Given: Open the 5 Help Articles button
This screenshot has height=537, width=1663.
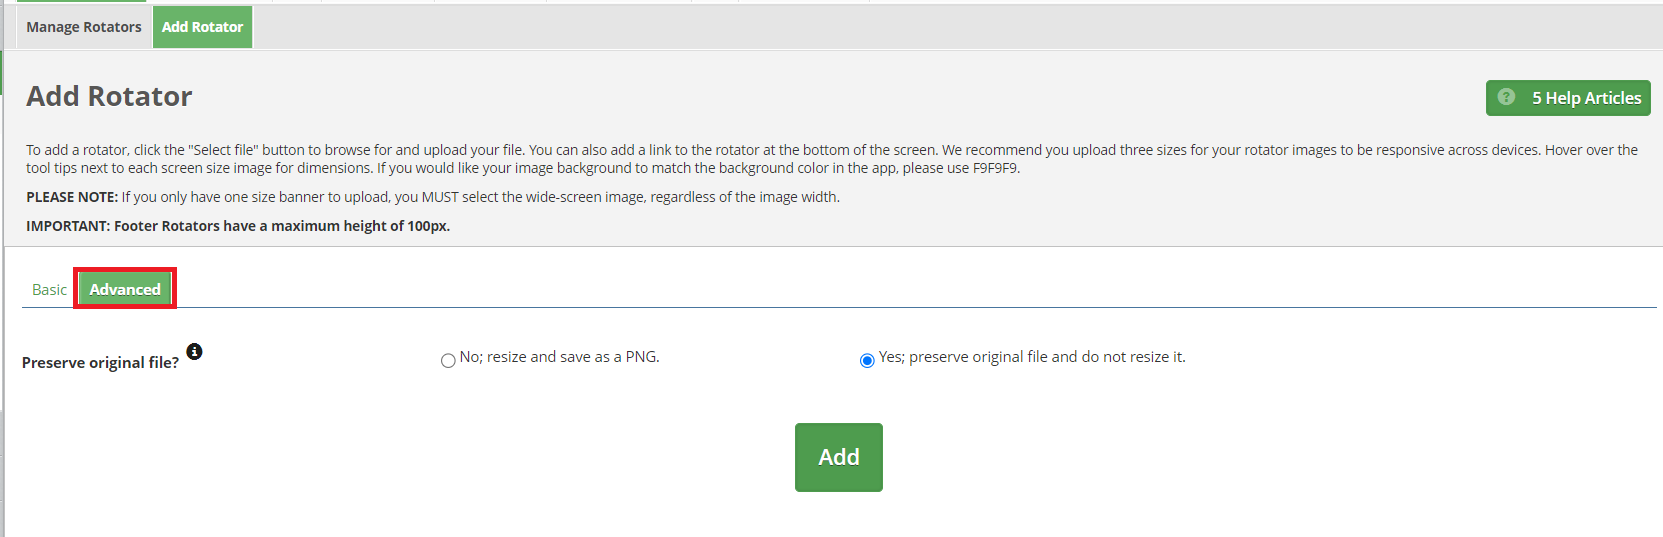Looking at the screenshot, I should [x=1568, y=98].
